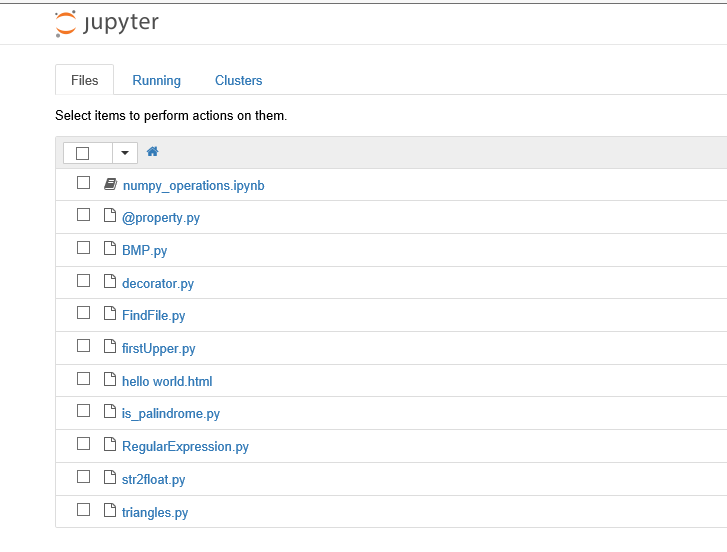Click file icon next to BMP.py
Image resolution: width=727 pixels, height=552 pixels.
[x=110, y=248]
